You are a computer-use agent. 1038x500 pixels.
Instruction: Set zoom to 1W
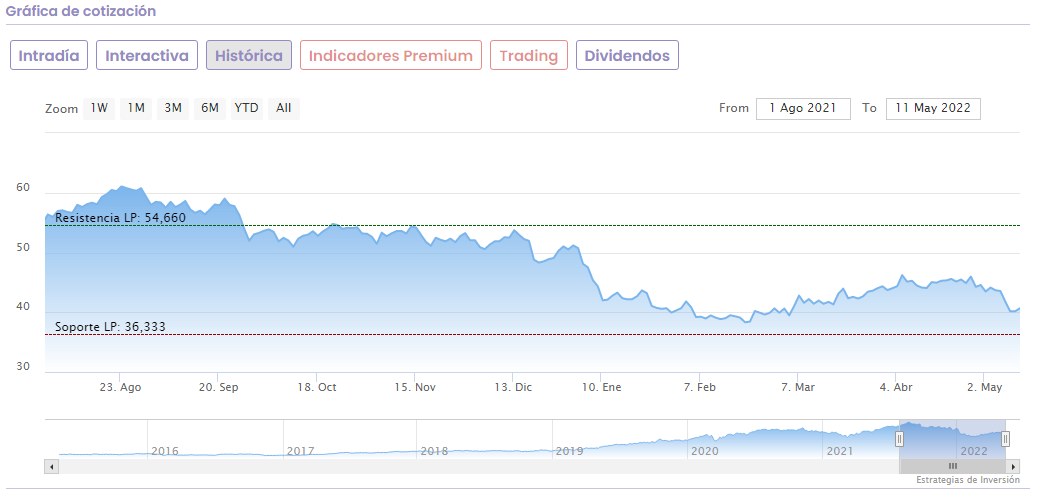tap(99, 108)
